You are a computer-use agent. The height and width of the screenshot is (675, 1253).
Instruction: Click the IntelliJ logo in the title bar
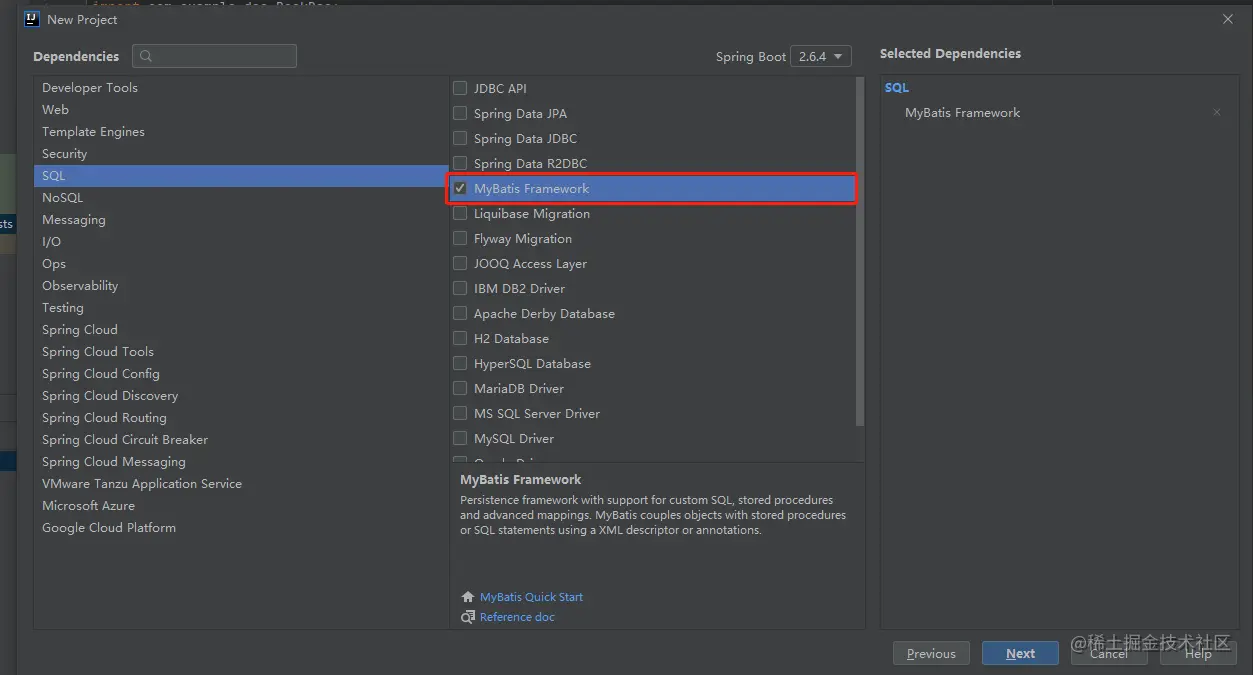coord(31,19)
